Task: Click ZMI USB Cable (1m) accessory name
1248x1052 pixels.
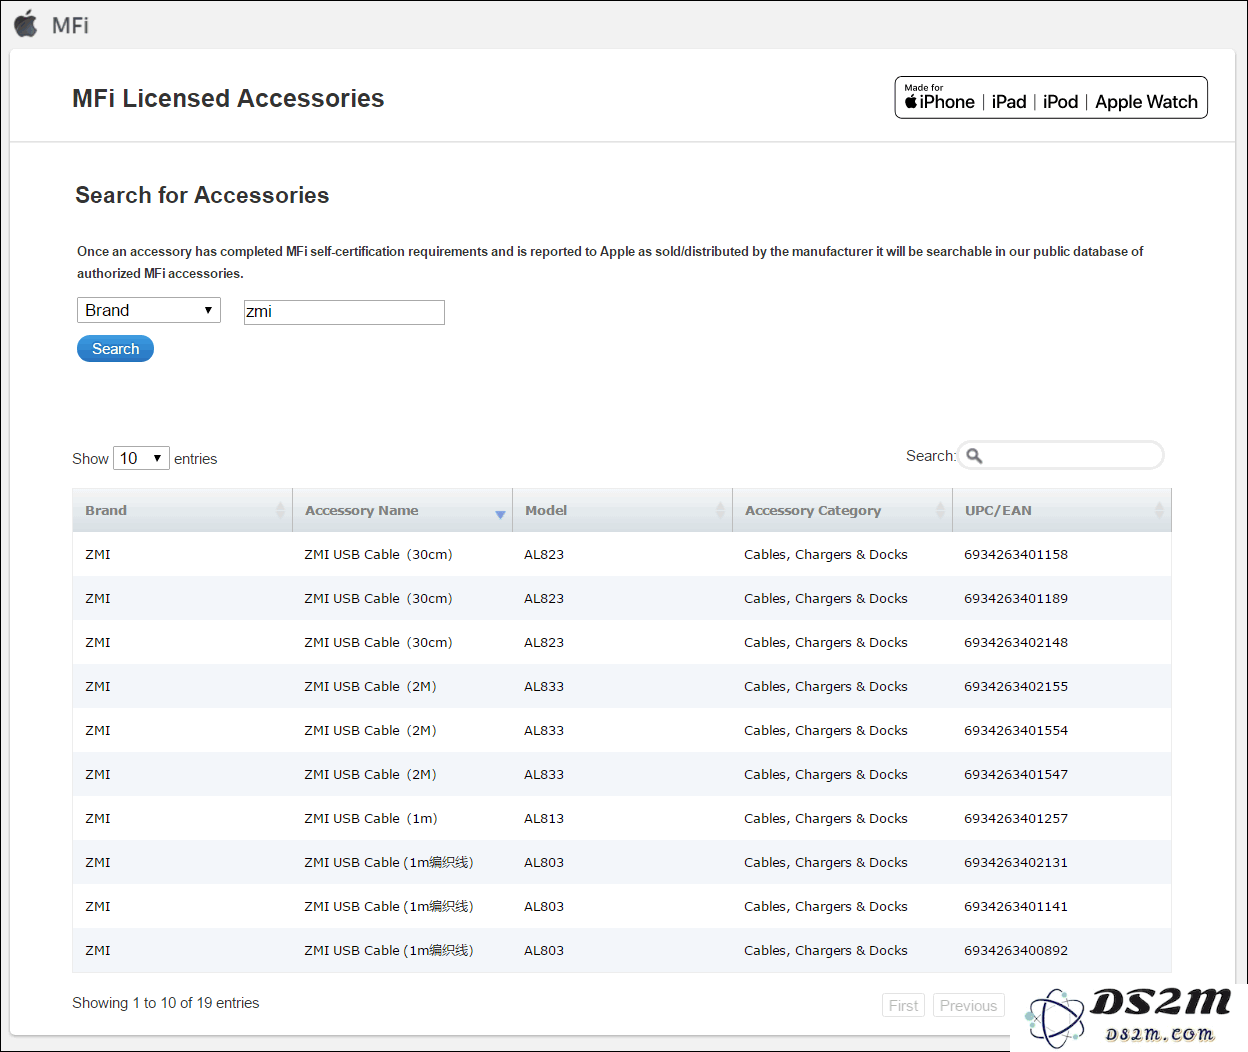Action: point(371,818)
